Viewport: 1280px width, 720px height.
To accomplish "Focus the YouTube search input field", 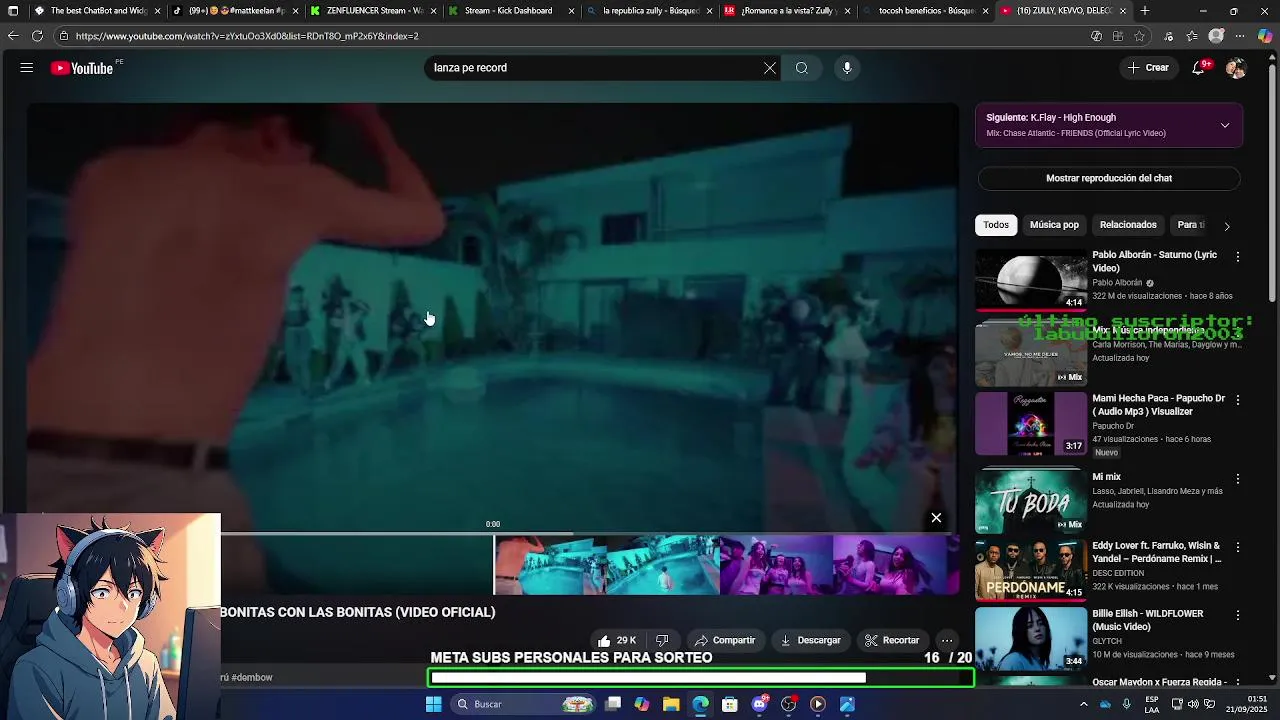I will tap(596, 68).
